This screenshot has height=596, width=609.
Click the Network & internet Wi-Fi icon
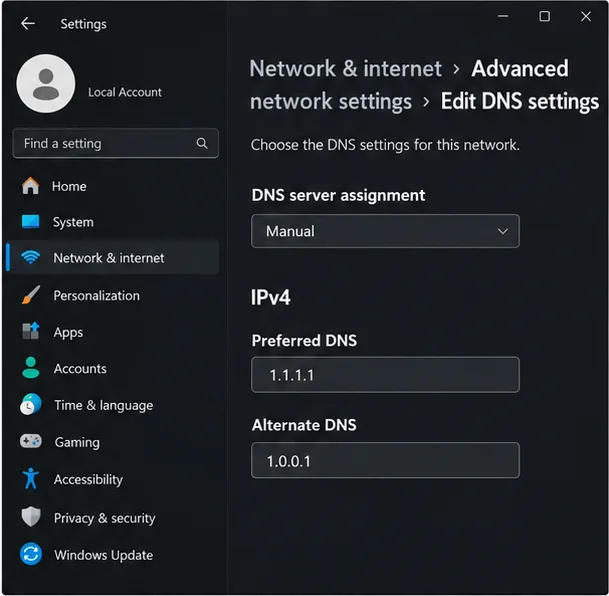click(30, 257)
